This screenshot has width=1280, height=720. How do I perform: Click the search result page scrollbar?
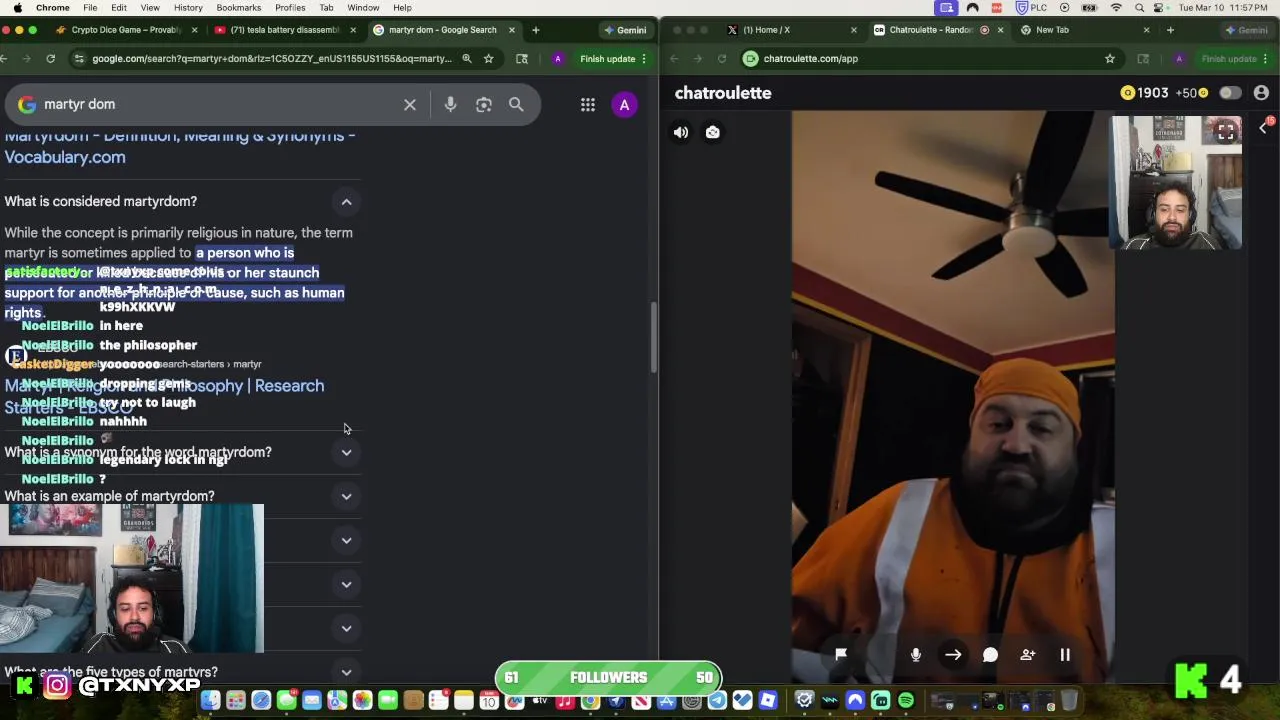coord(654,337)
